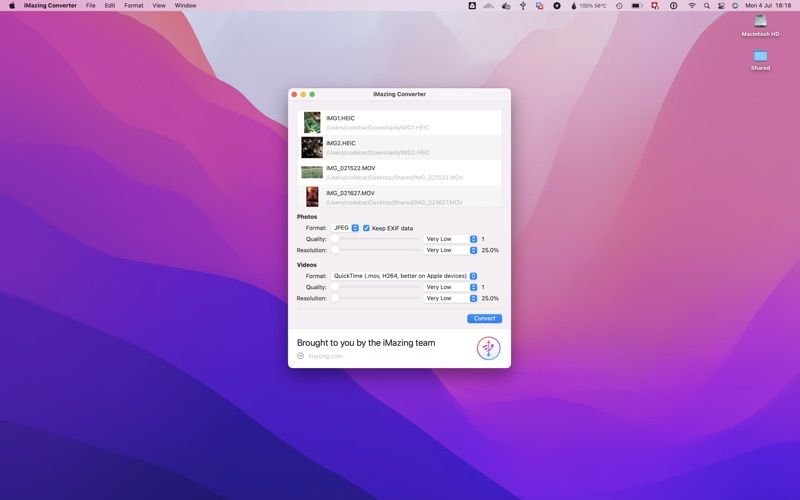Screen dimensions: 800x500
Task: Open the Photos Format JPEG dropdown
Action: coord(345,228)
